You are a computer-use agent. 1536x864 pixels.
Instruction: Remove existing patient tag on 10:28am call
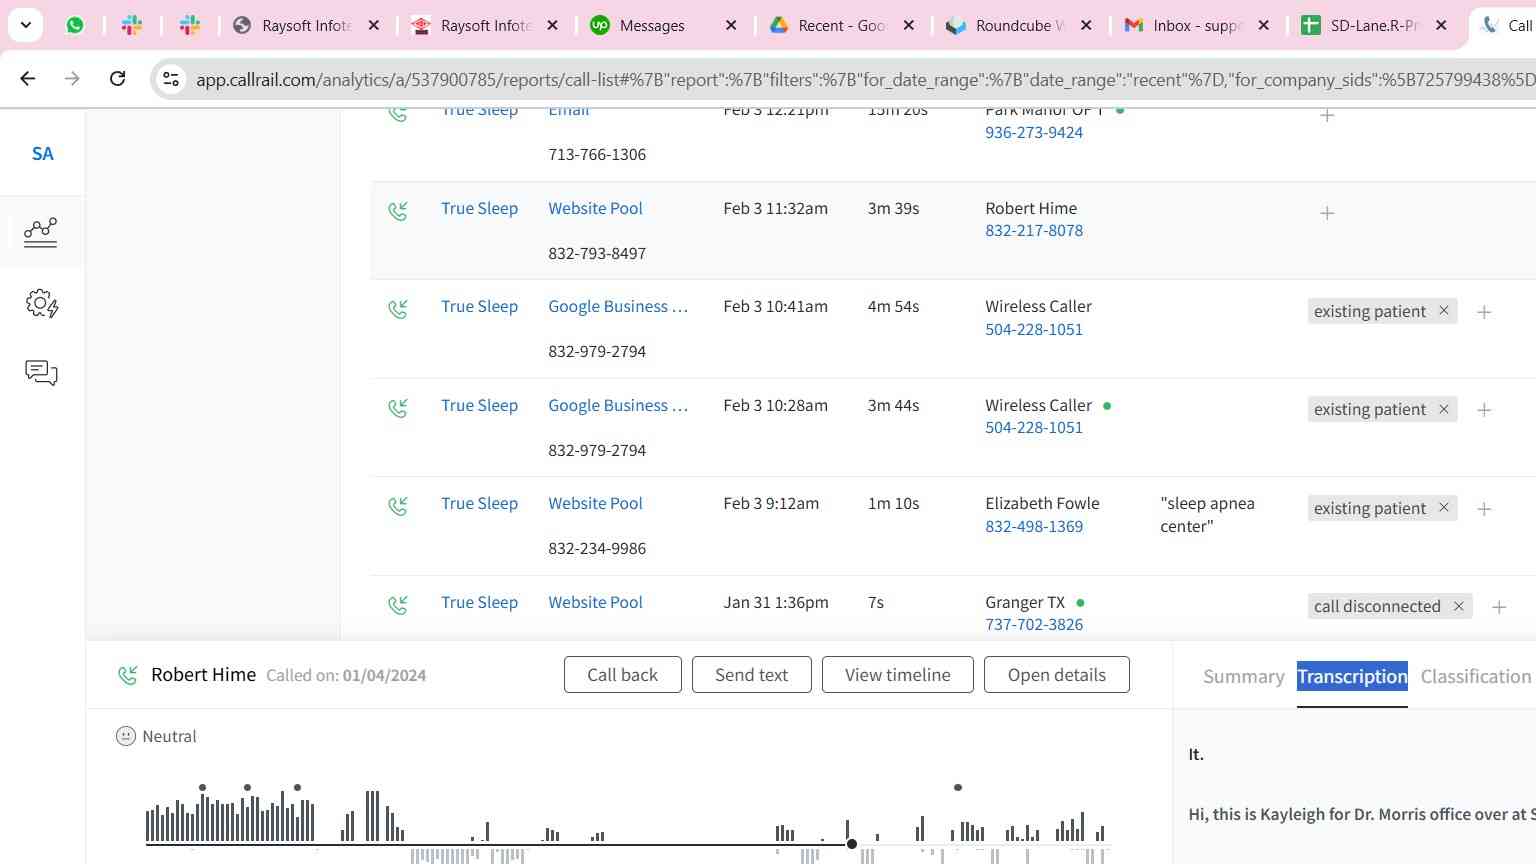(1444, 409)
